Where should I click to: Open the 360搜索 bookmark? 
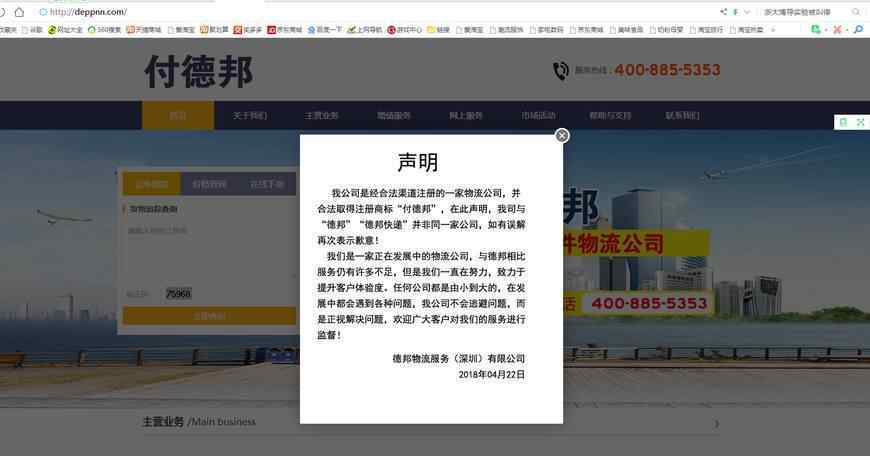click(104, 29)
